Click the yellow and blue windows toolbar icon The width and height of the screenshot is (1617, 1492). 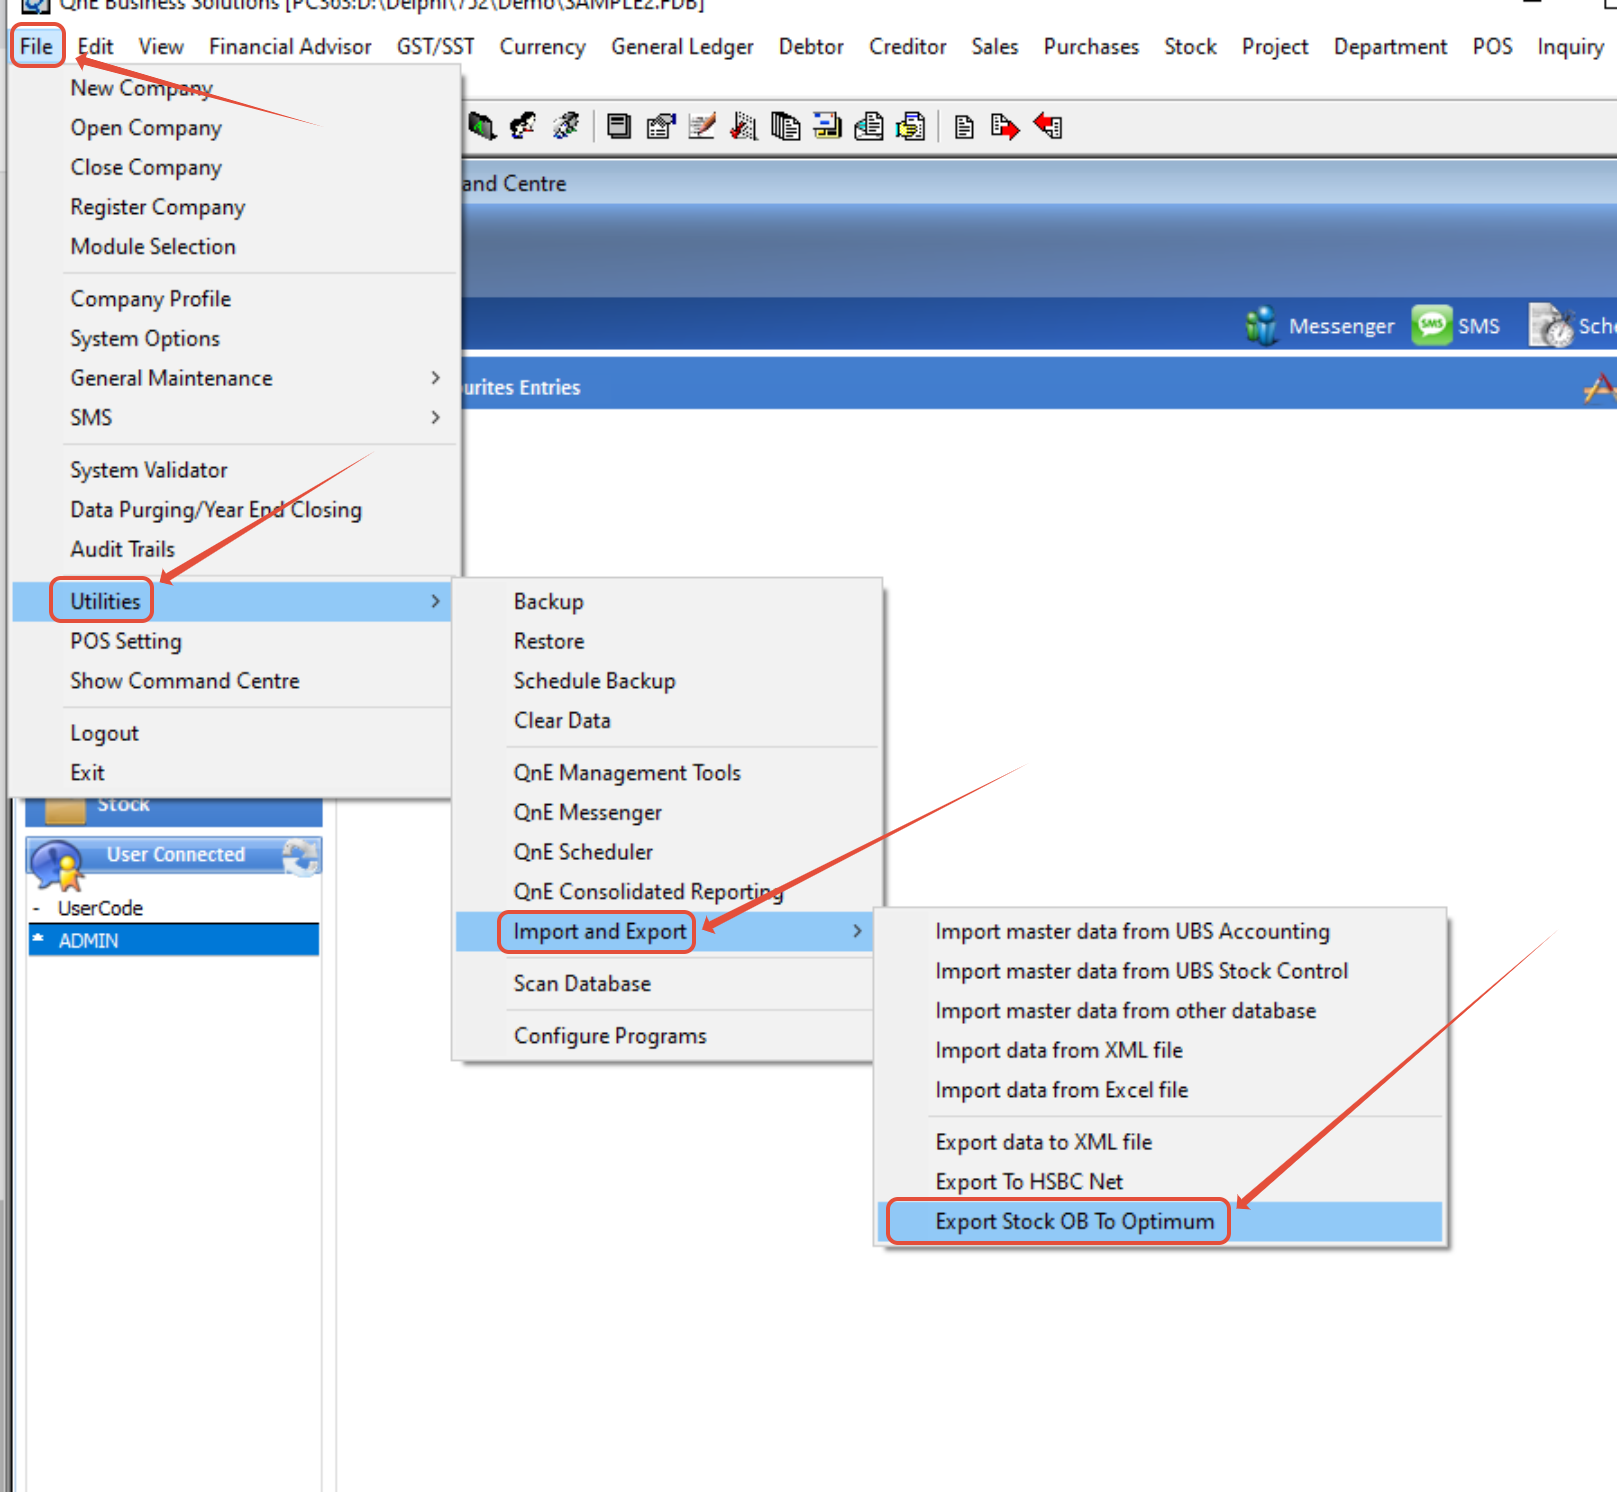point(827,126)
